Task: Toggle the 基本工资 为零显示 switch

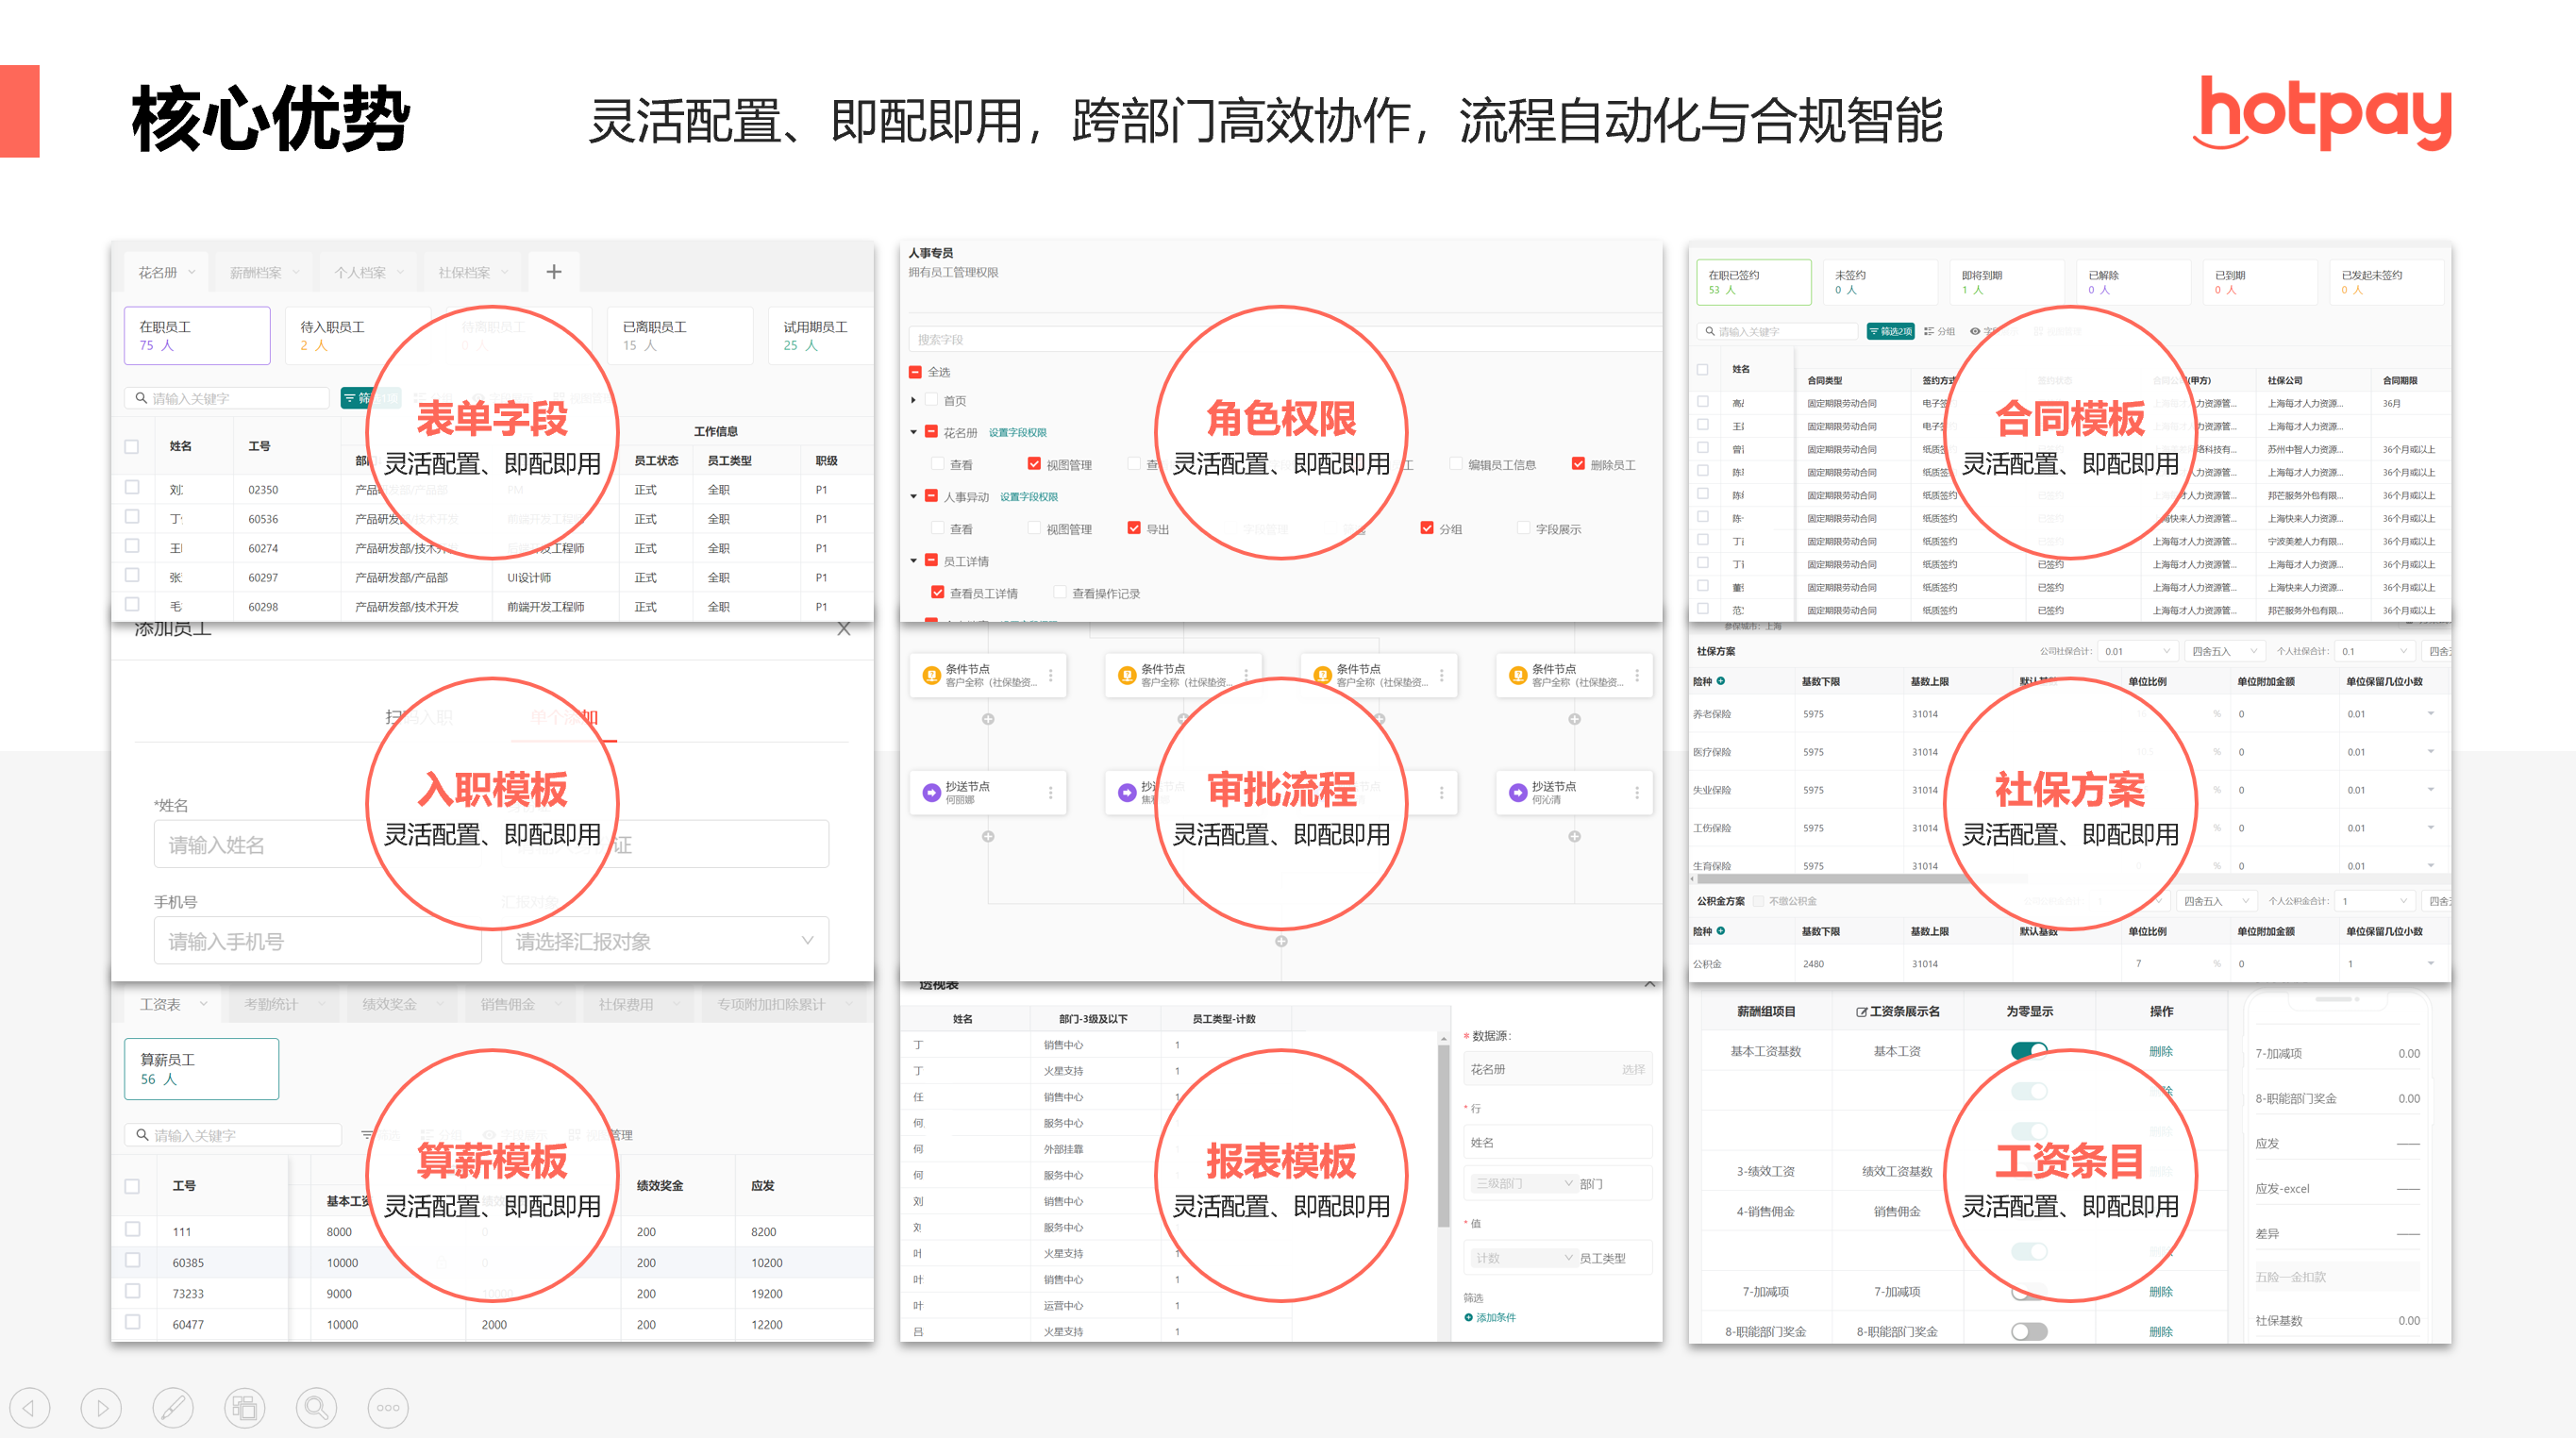Action: point(2029,1050)
